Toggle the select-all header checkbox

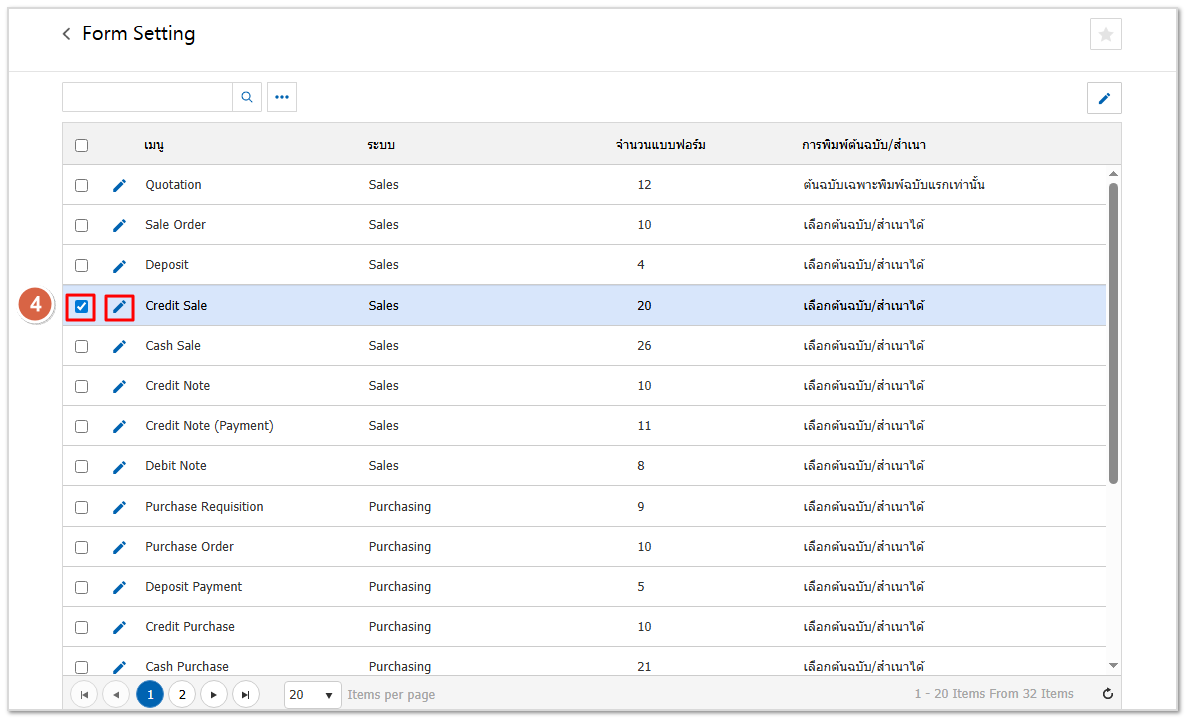click(81, 145)
